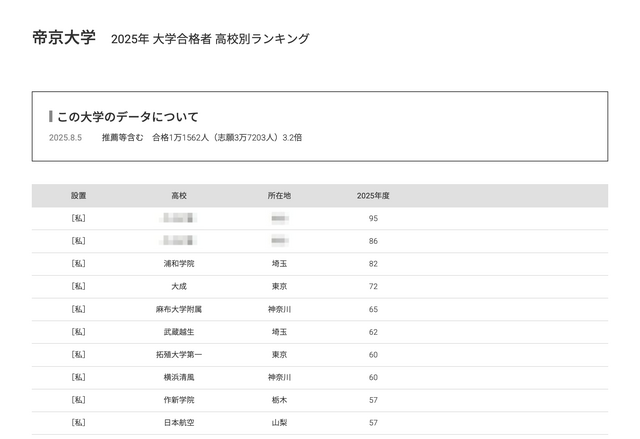Screen dimensions: 640x439
Task: Click the [私] tag in the row with 95
Action: point(78,218)
